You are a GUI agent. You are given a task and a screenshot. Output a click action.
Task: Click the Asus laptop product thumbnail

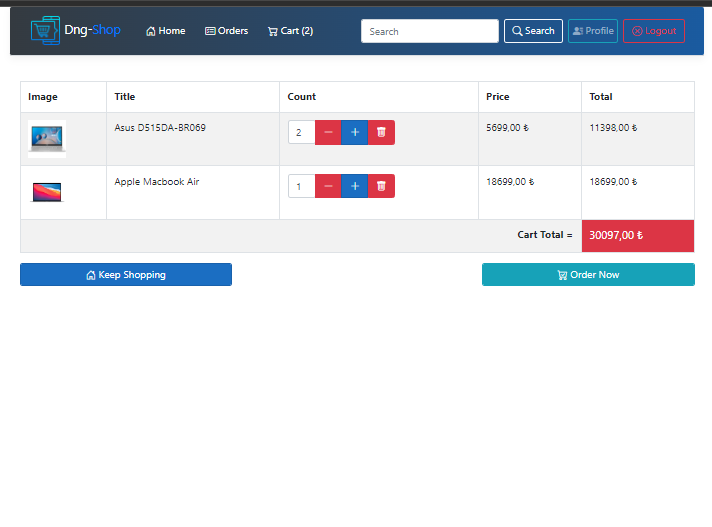pyautogui.click(x=47, y=139)
